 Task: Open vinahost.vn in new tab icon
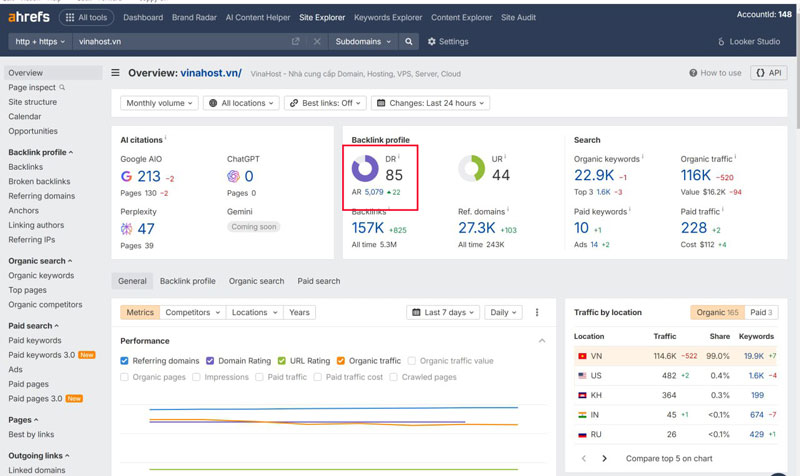[295, 41]
